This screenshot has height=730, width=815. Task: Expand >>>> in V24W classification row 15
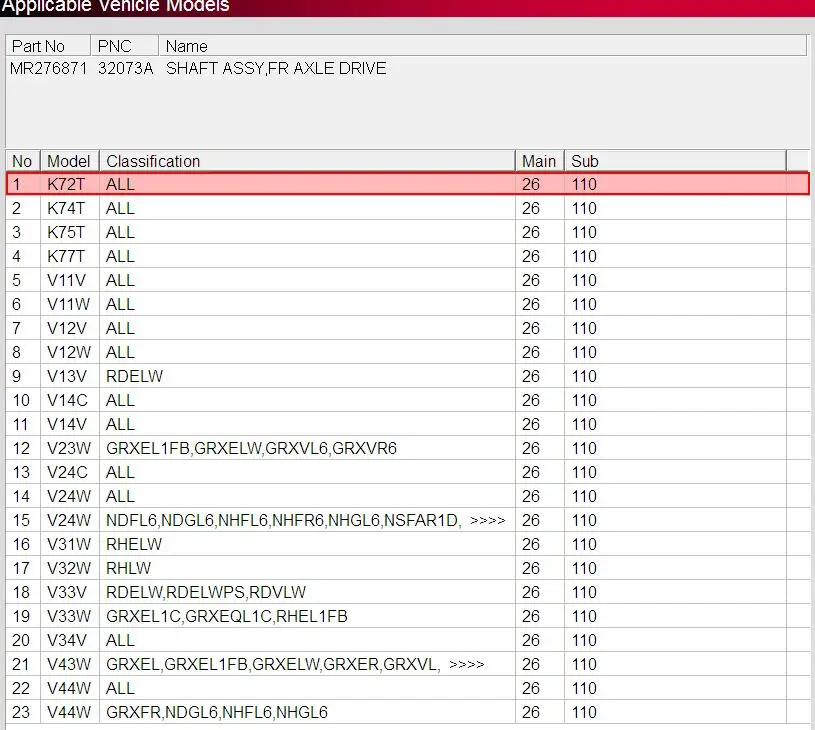click(488, 520)
